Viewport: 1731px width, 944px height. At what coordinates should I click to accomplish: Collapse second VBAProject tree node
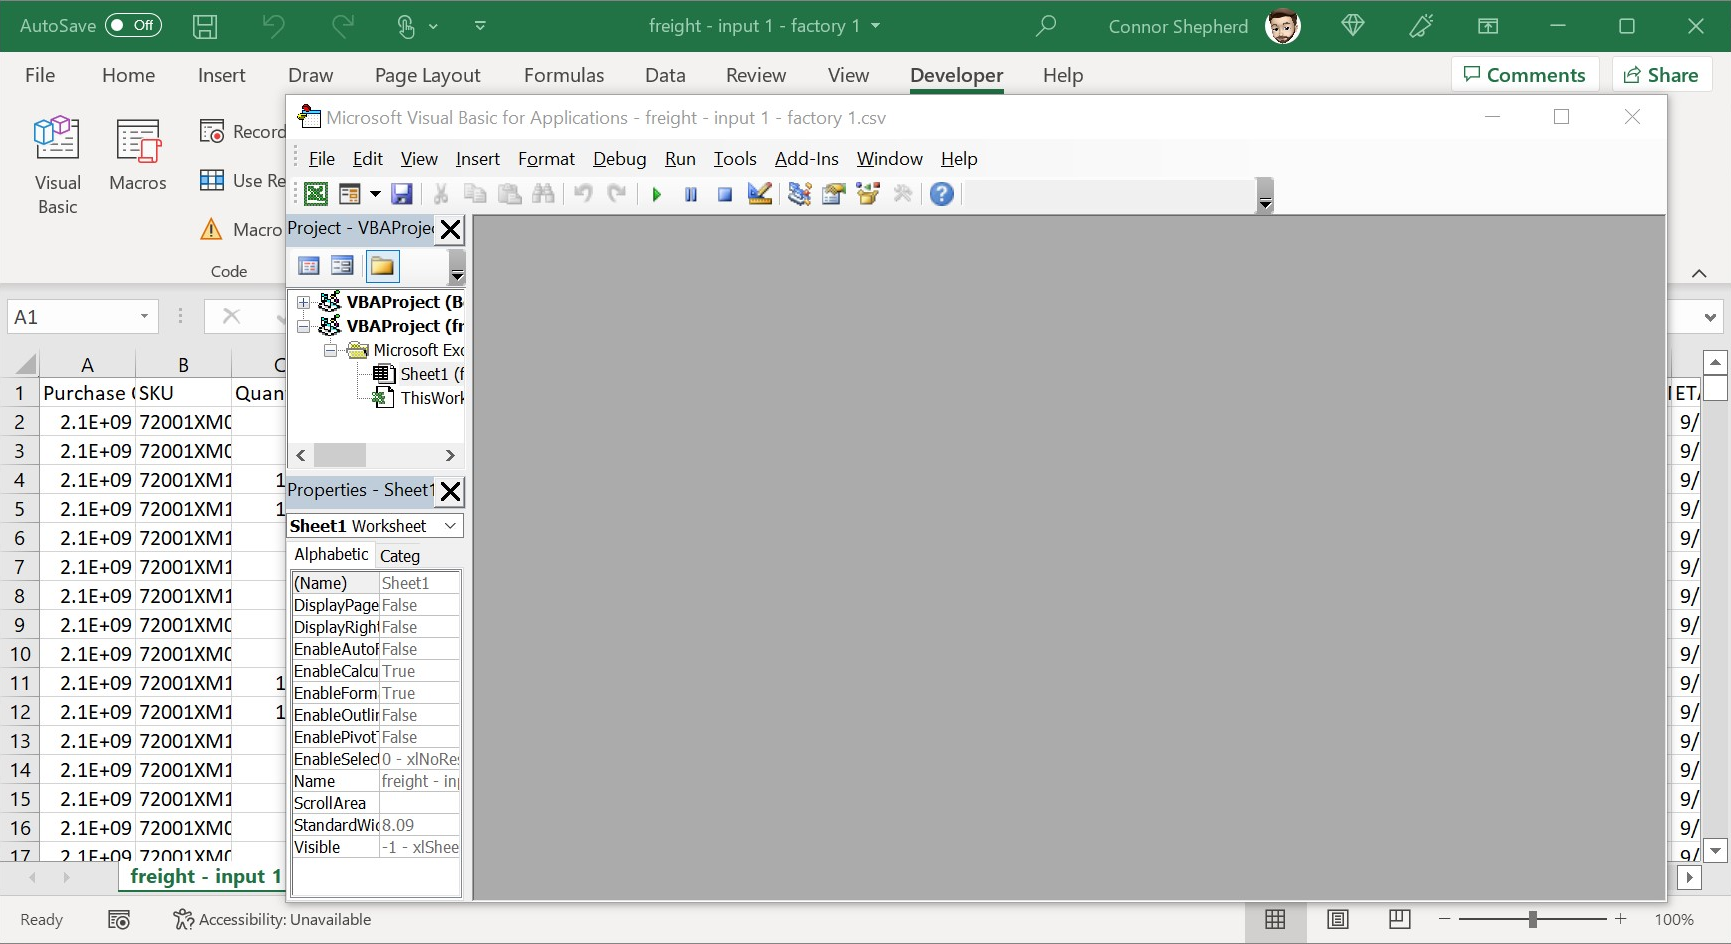pos(303,326)
